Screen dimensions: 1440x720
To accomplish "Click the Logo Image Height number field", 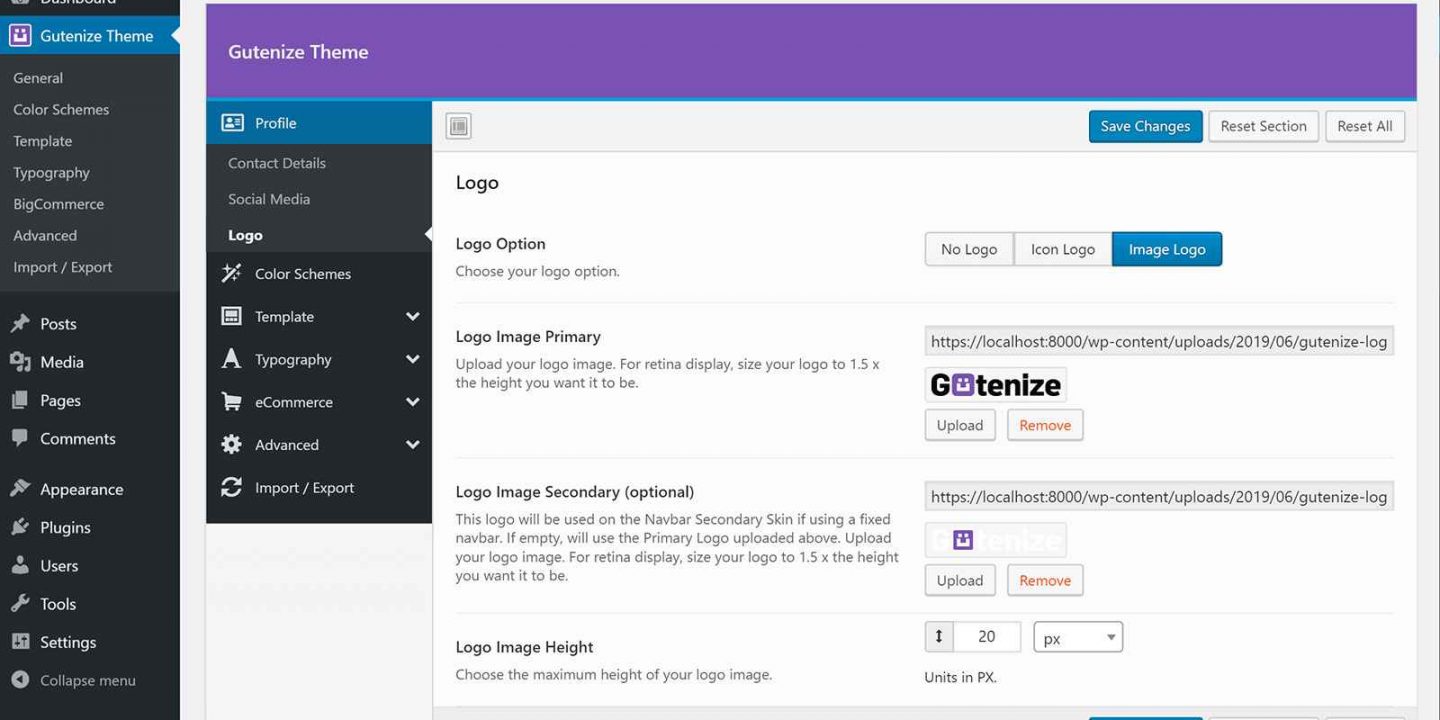I will tap(986, 637).
